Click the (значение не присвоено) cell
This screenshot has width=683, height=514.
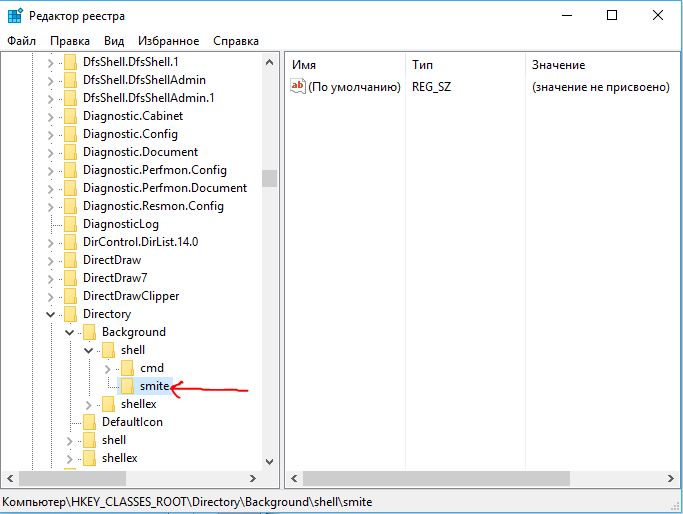click(x=600, y=87)
